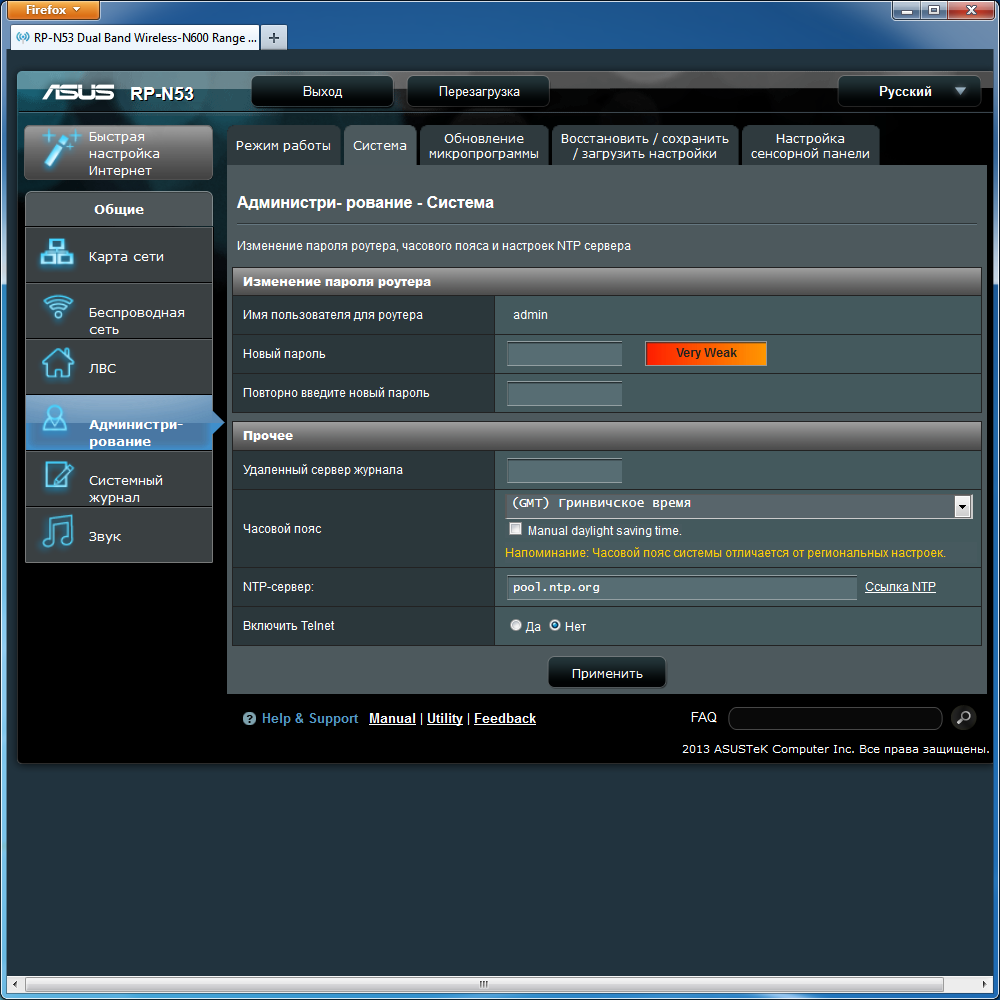Click the Общие sidebar header
The height and width of the screenshot is (1000, 1000).
click(119, 209)
